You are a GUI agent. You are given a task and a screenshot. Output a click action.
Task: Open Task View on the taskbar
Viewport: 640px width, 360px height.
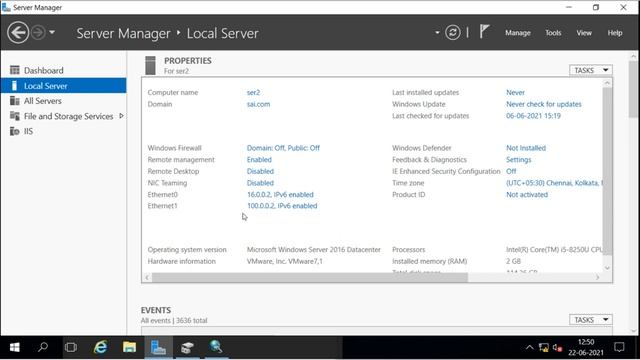point(71,347)
